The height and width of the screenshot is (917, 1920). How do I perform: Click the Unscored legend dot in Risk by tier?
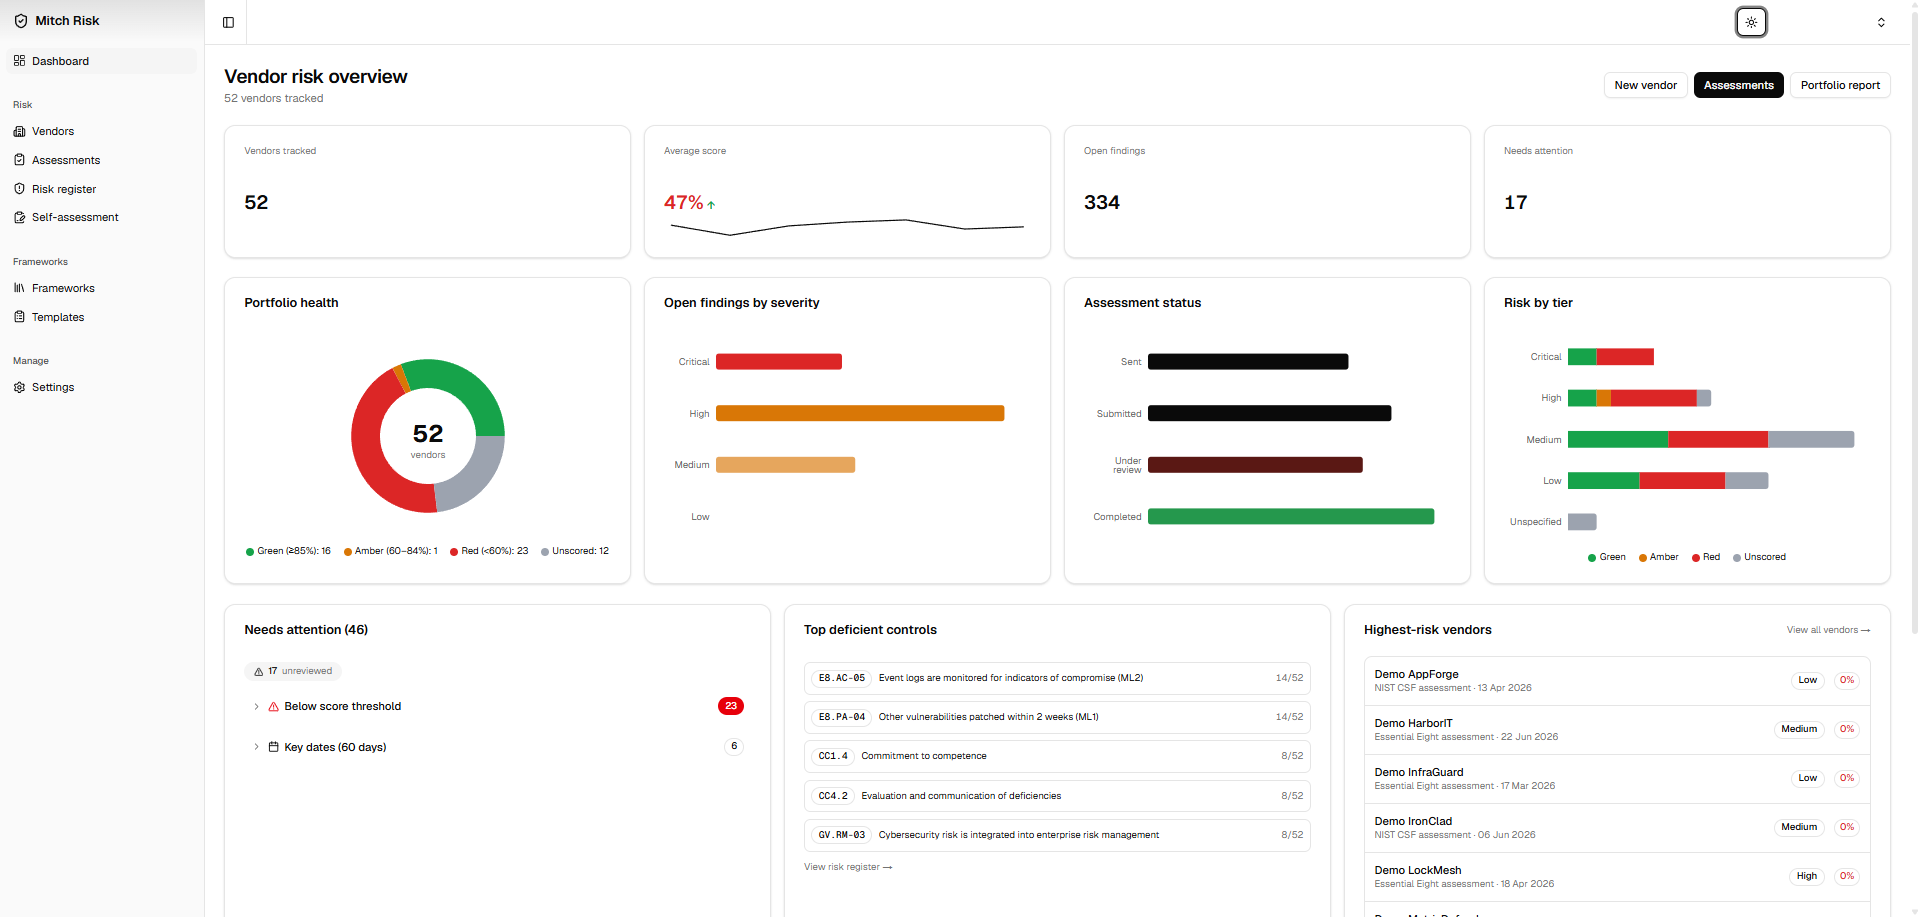pos(1737,558)
